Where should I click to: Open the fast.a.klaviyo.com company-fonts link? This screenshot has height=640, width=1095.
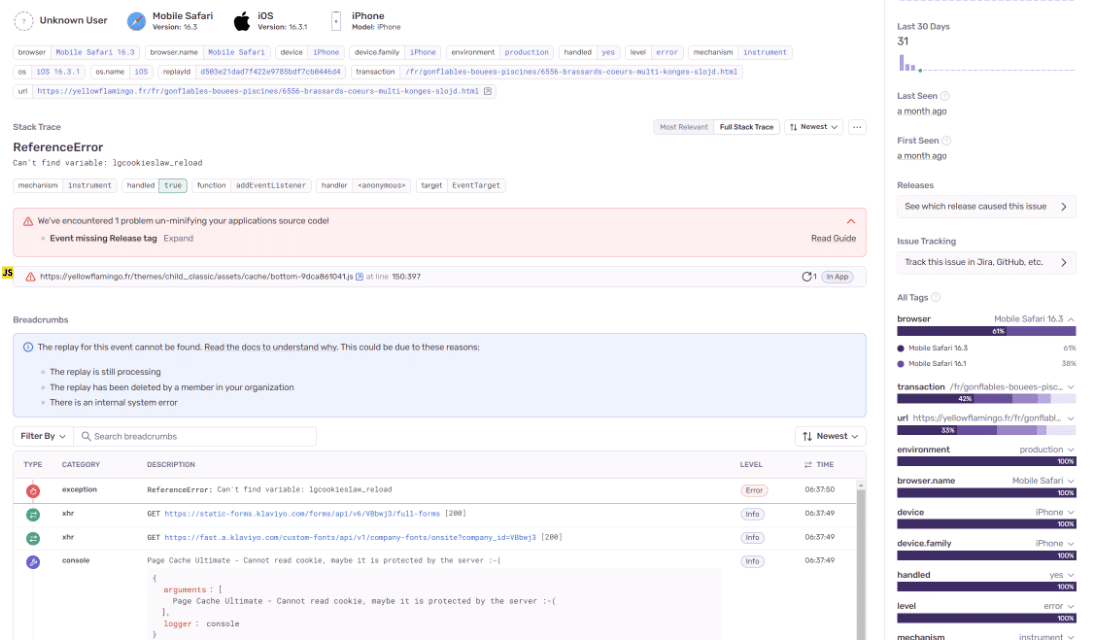point(350,537)
